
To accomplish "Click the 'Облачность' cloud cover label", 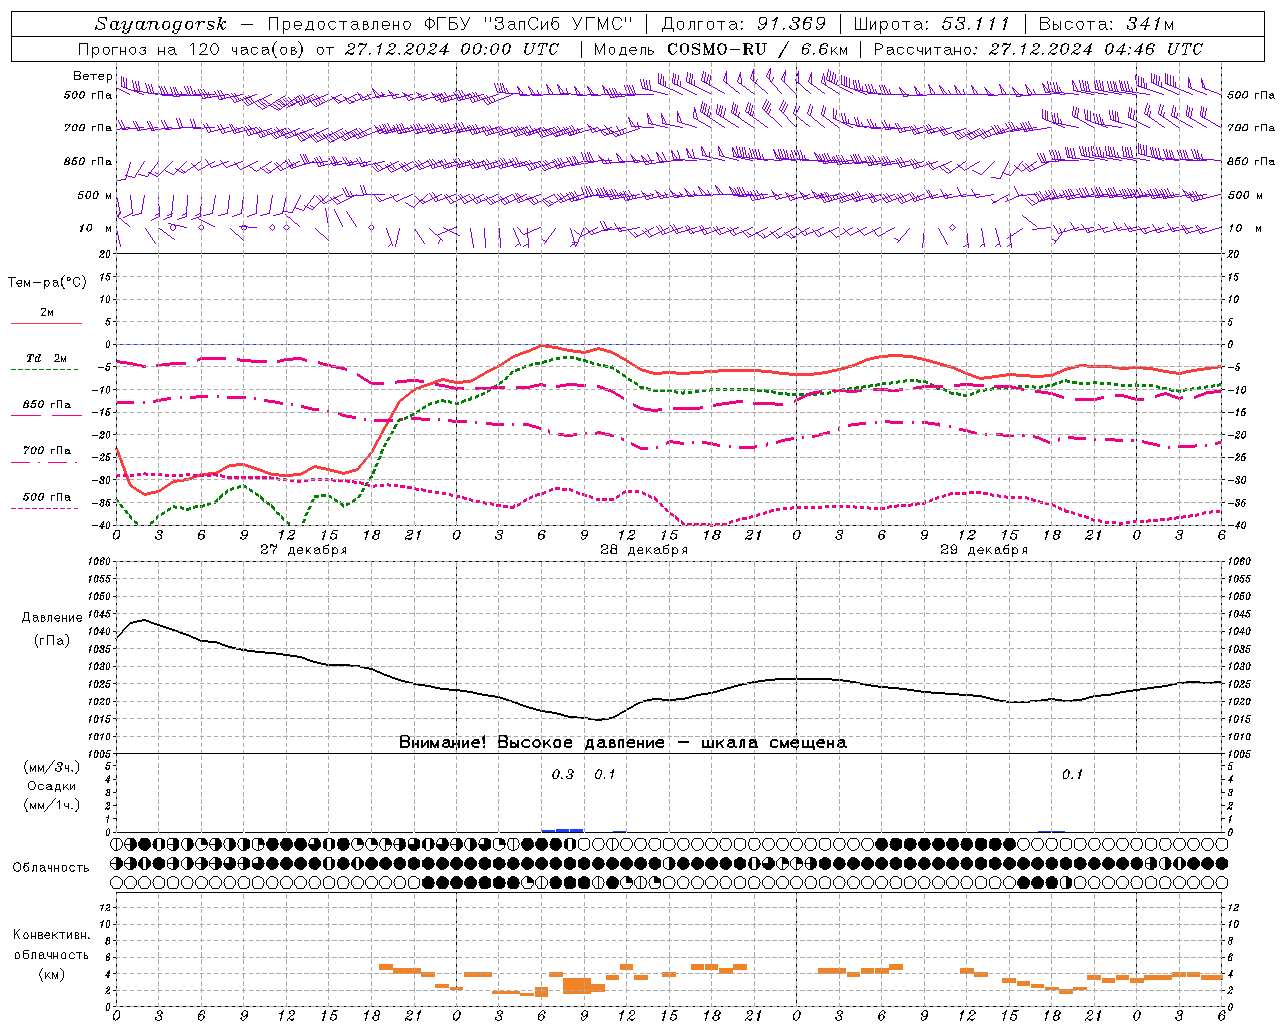I will click(51, 868).
